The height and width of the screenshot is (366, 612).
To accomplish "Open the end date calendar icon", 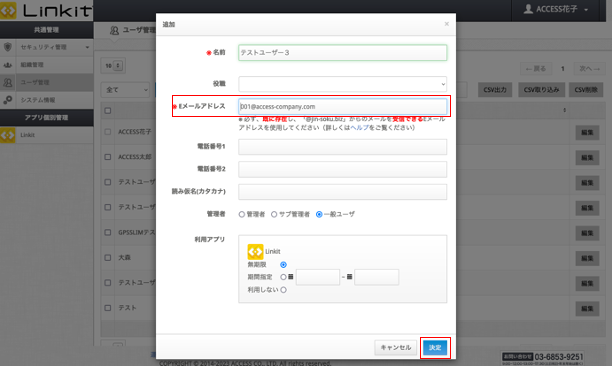I will tap(349, 277).
